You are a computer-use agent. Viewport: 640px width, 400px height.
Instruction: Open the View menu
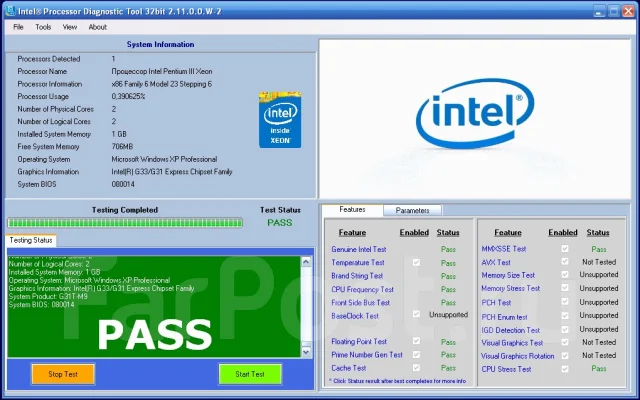coord(70,27)
